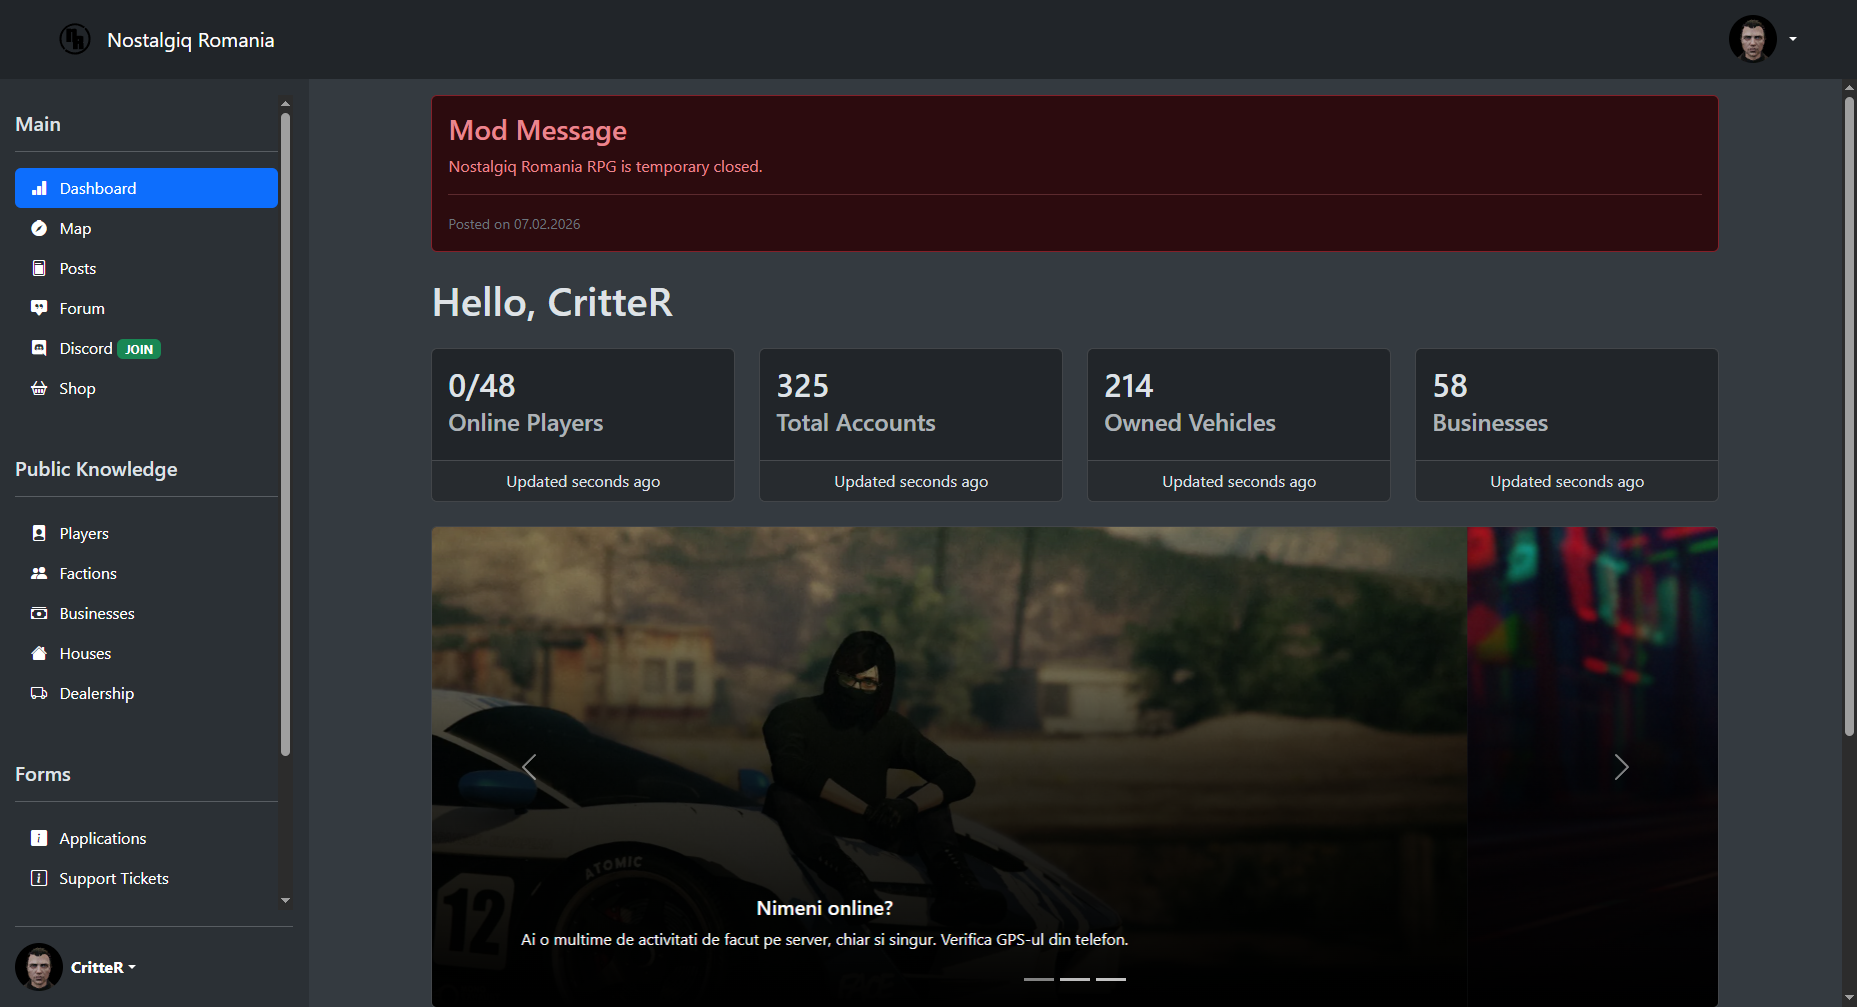Select the middle carousel indicator dot
1857x1007 pixels.
[1074, 980]
